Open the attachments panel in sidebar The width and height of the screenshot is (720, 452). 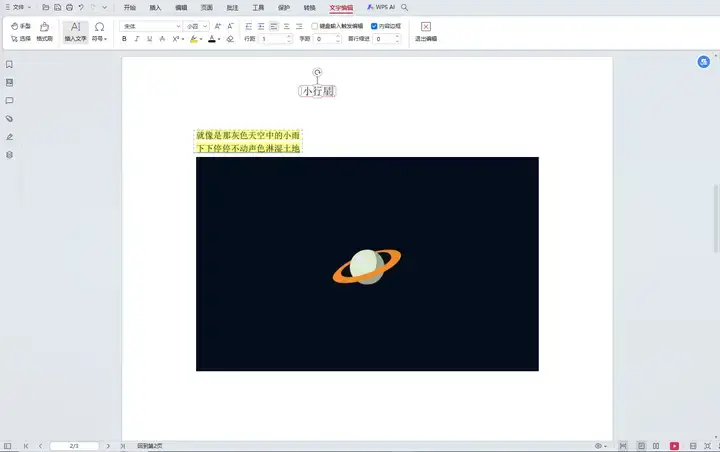point(9,119)
